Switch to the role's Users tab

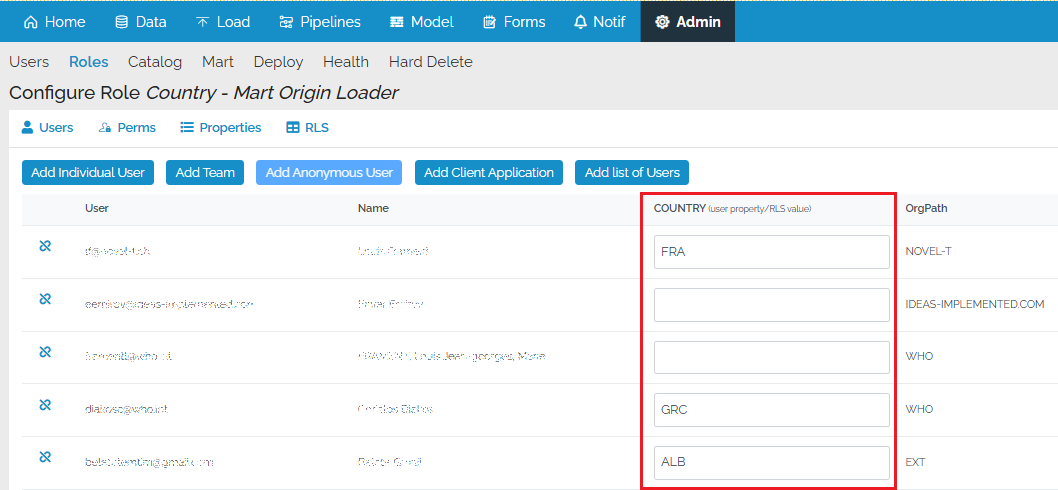[x=47, y=128]
